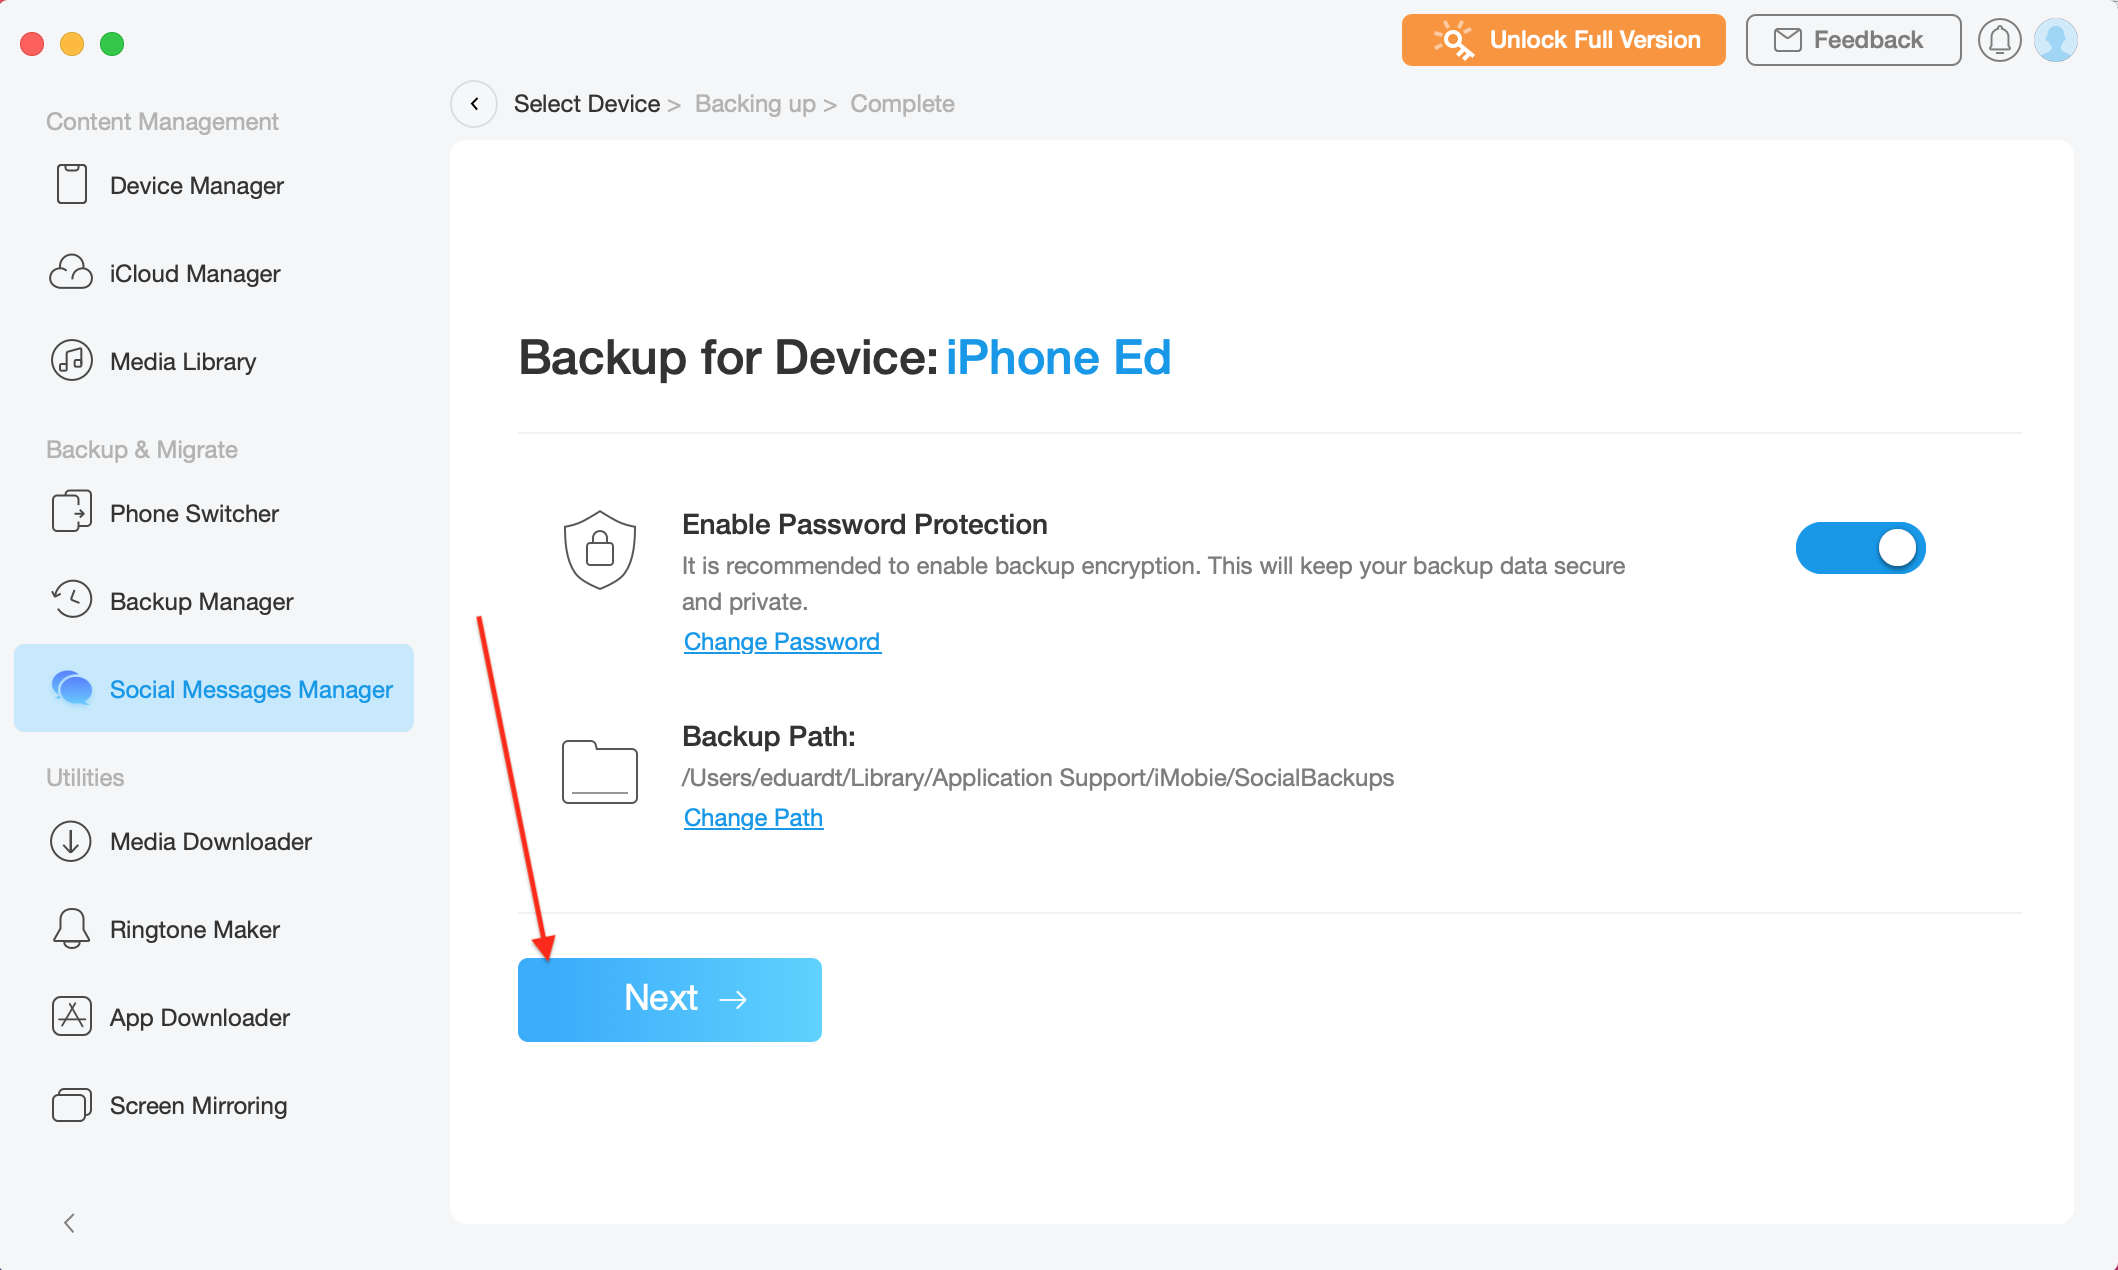Click Change Path link
The width and height of the screenshot is (2118, 1270).
(753, 816)
